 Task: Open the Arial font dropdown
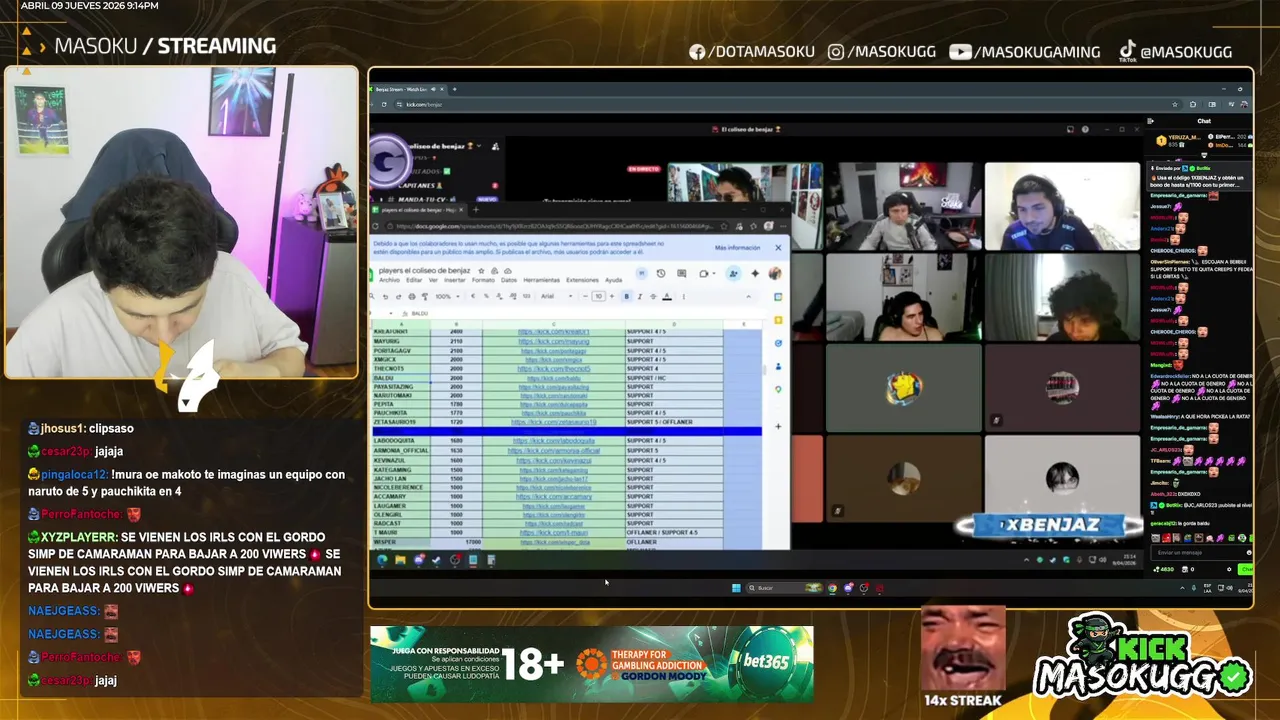pyautogui.click(x=556, y=296)
